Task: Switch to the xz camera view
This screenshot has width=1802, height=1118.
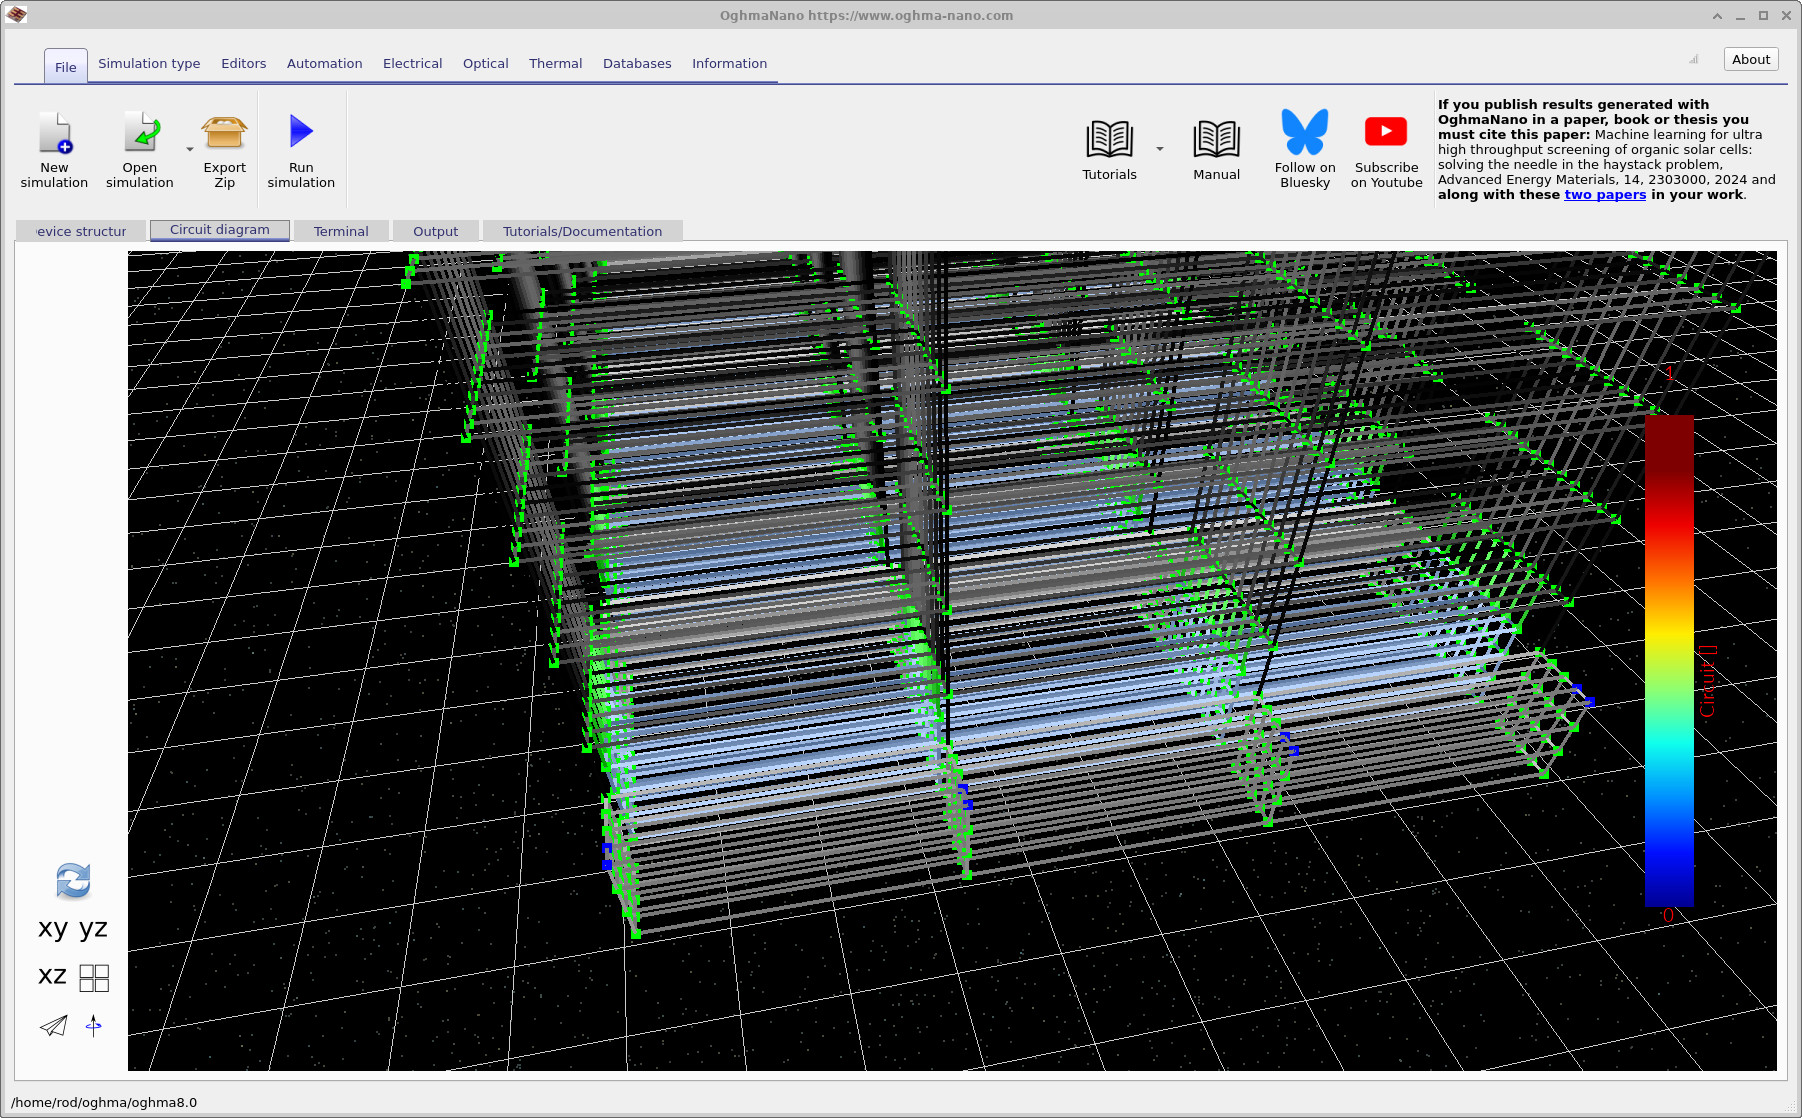Action: point(51,976)
